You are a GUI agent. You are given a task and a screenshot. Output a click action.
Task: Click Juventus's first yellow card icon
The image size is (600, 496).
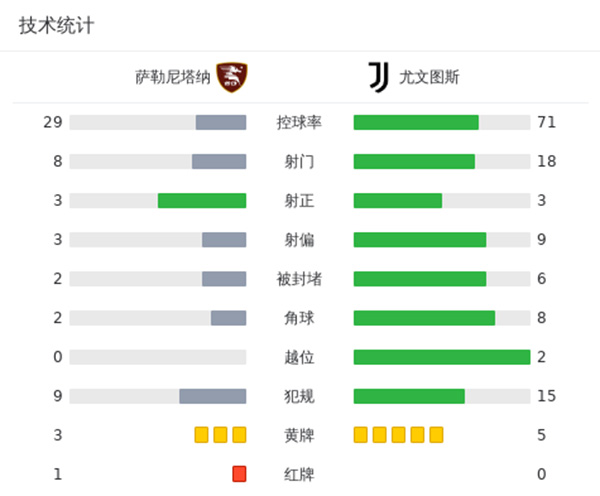point(361,435)
